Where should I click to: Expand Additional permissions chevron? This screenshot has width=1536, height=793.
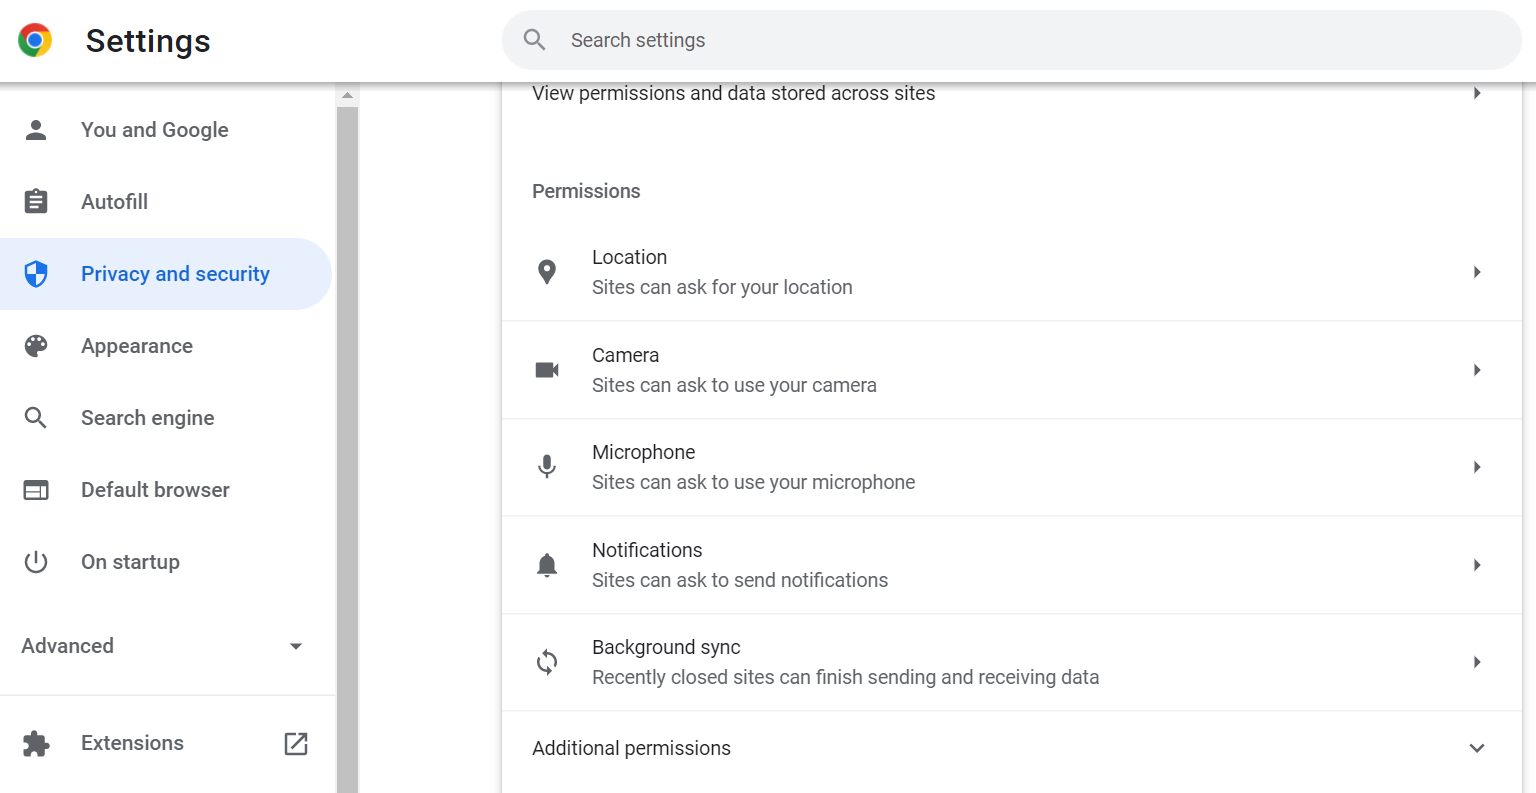click(x=1477, y=748)
